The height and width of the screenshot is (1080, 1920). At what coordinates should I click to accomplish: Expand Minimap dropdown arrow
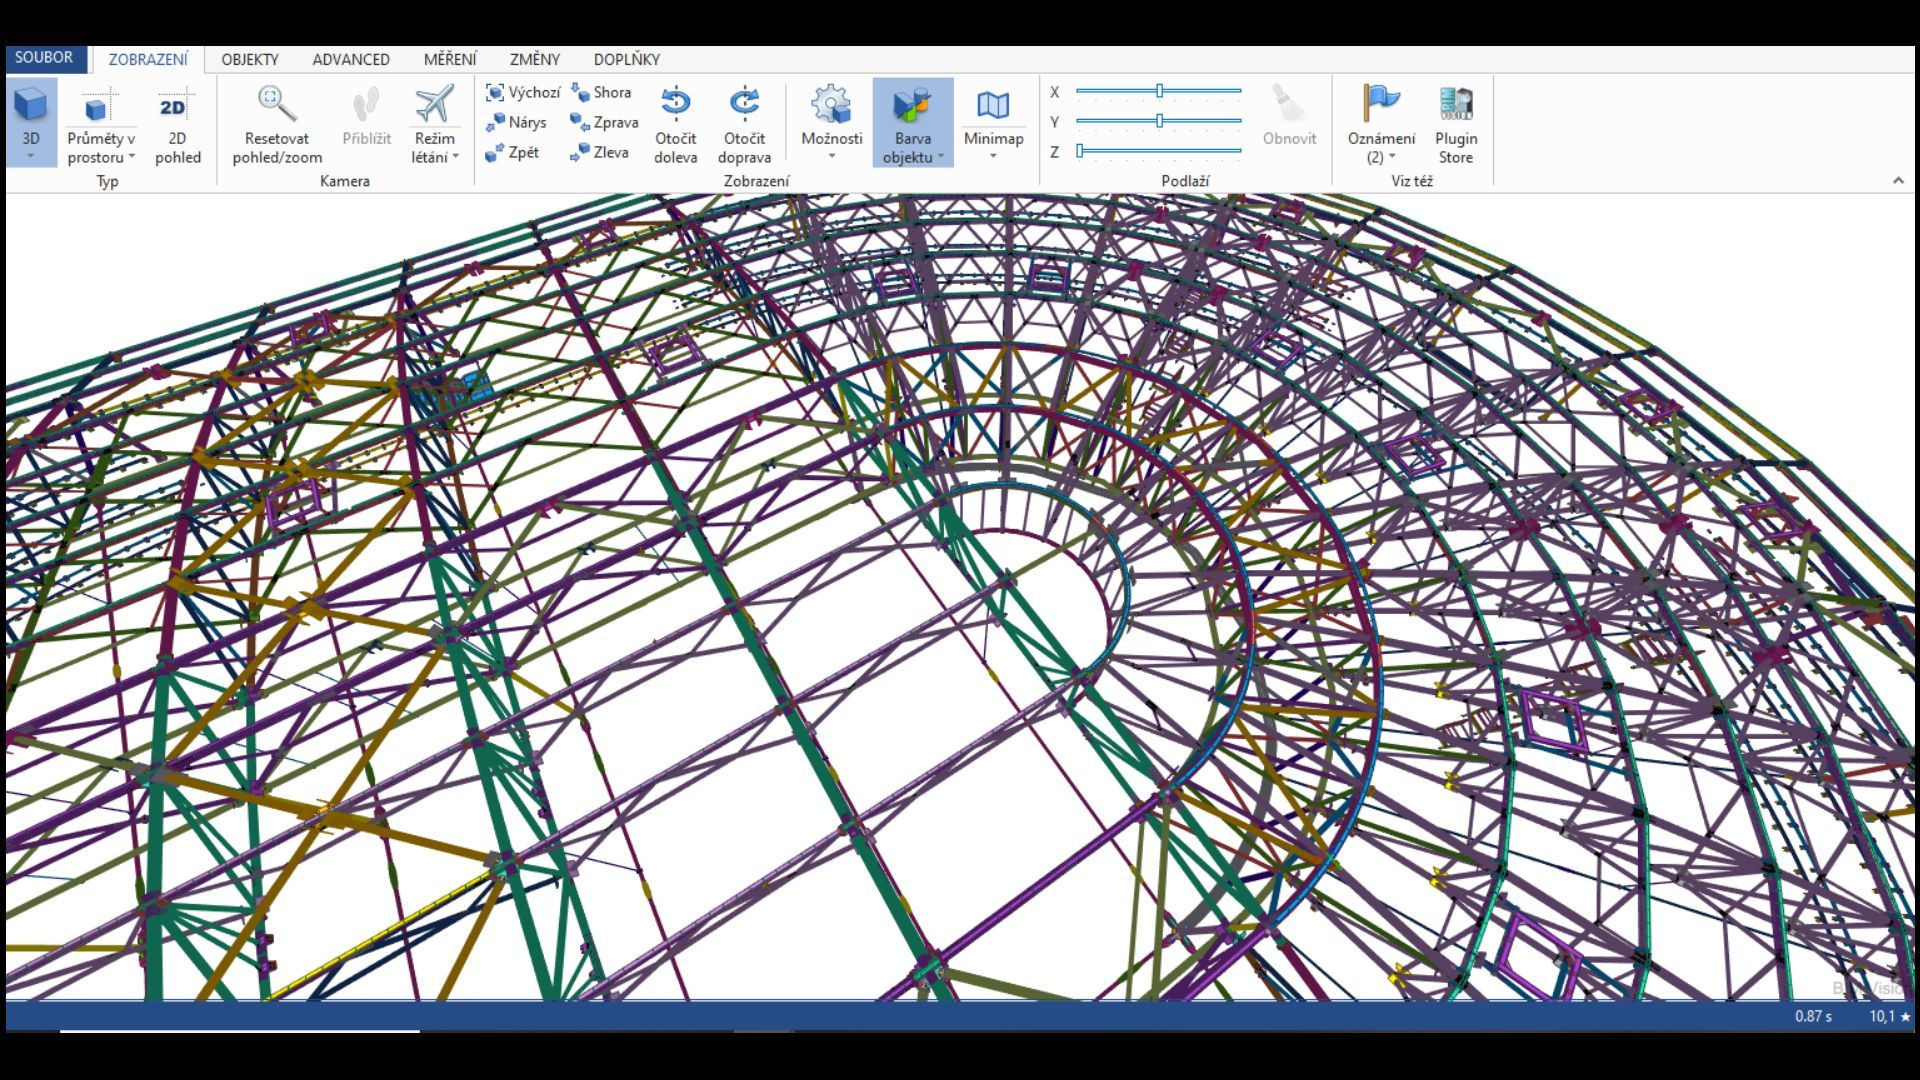coord(993,156)
